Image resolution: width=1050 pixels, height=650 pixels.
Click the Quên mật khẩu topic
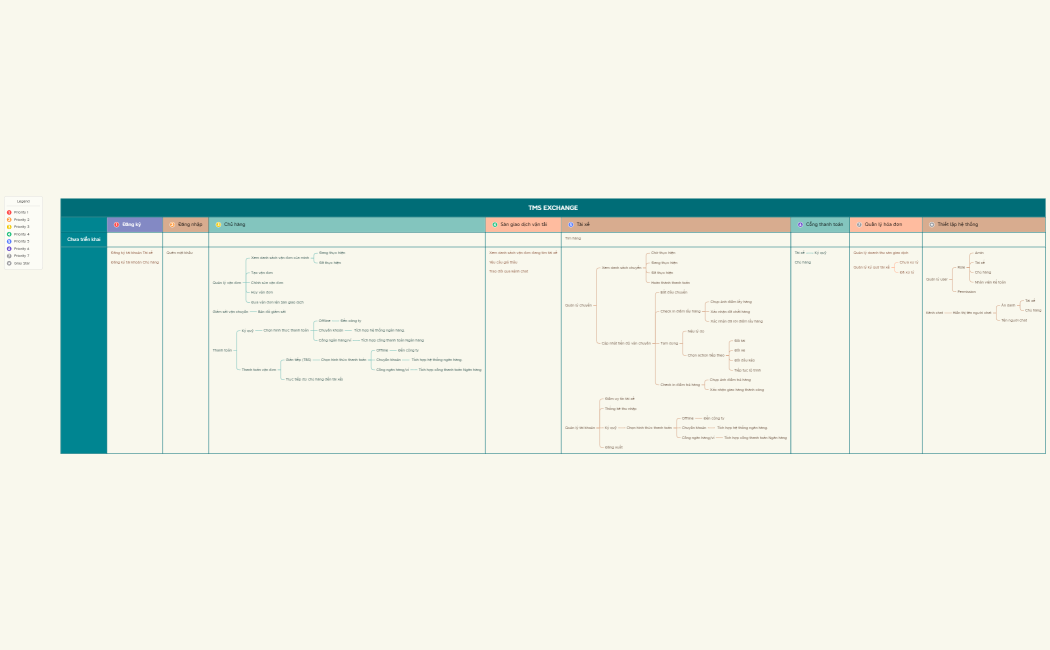click(x=179, y=253)
